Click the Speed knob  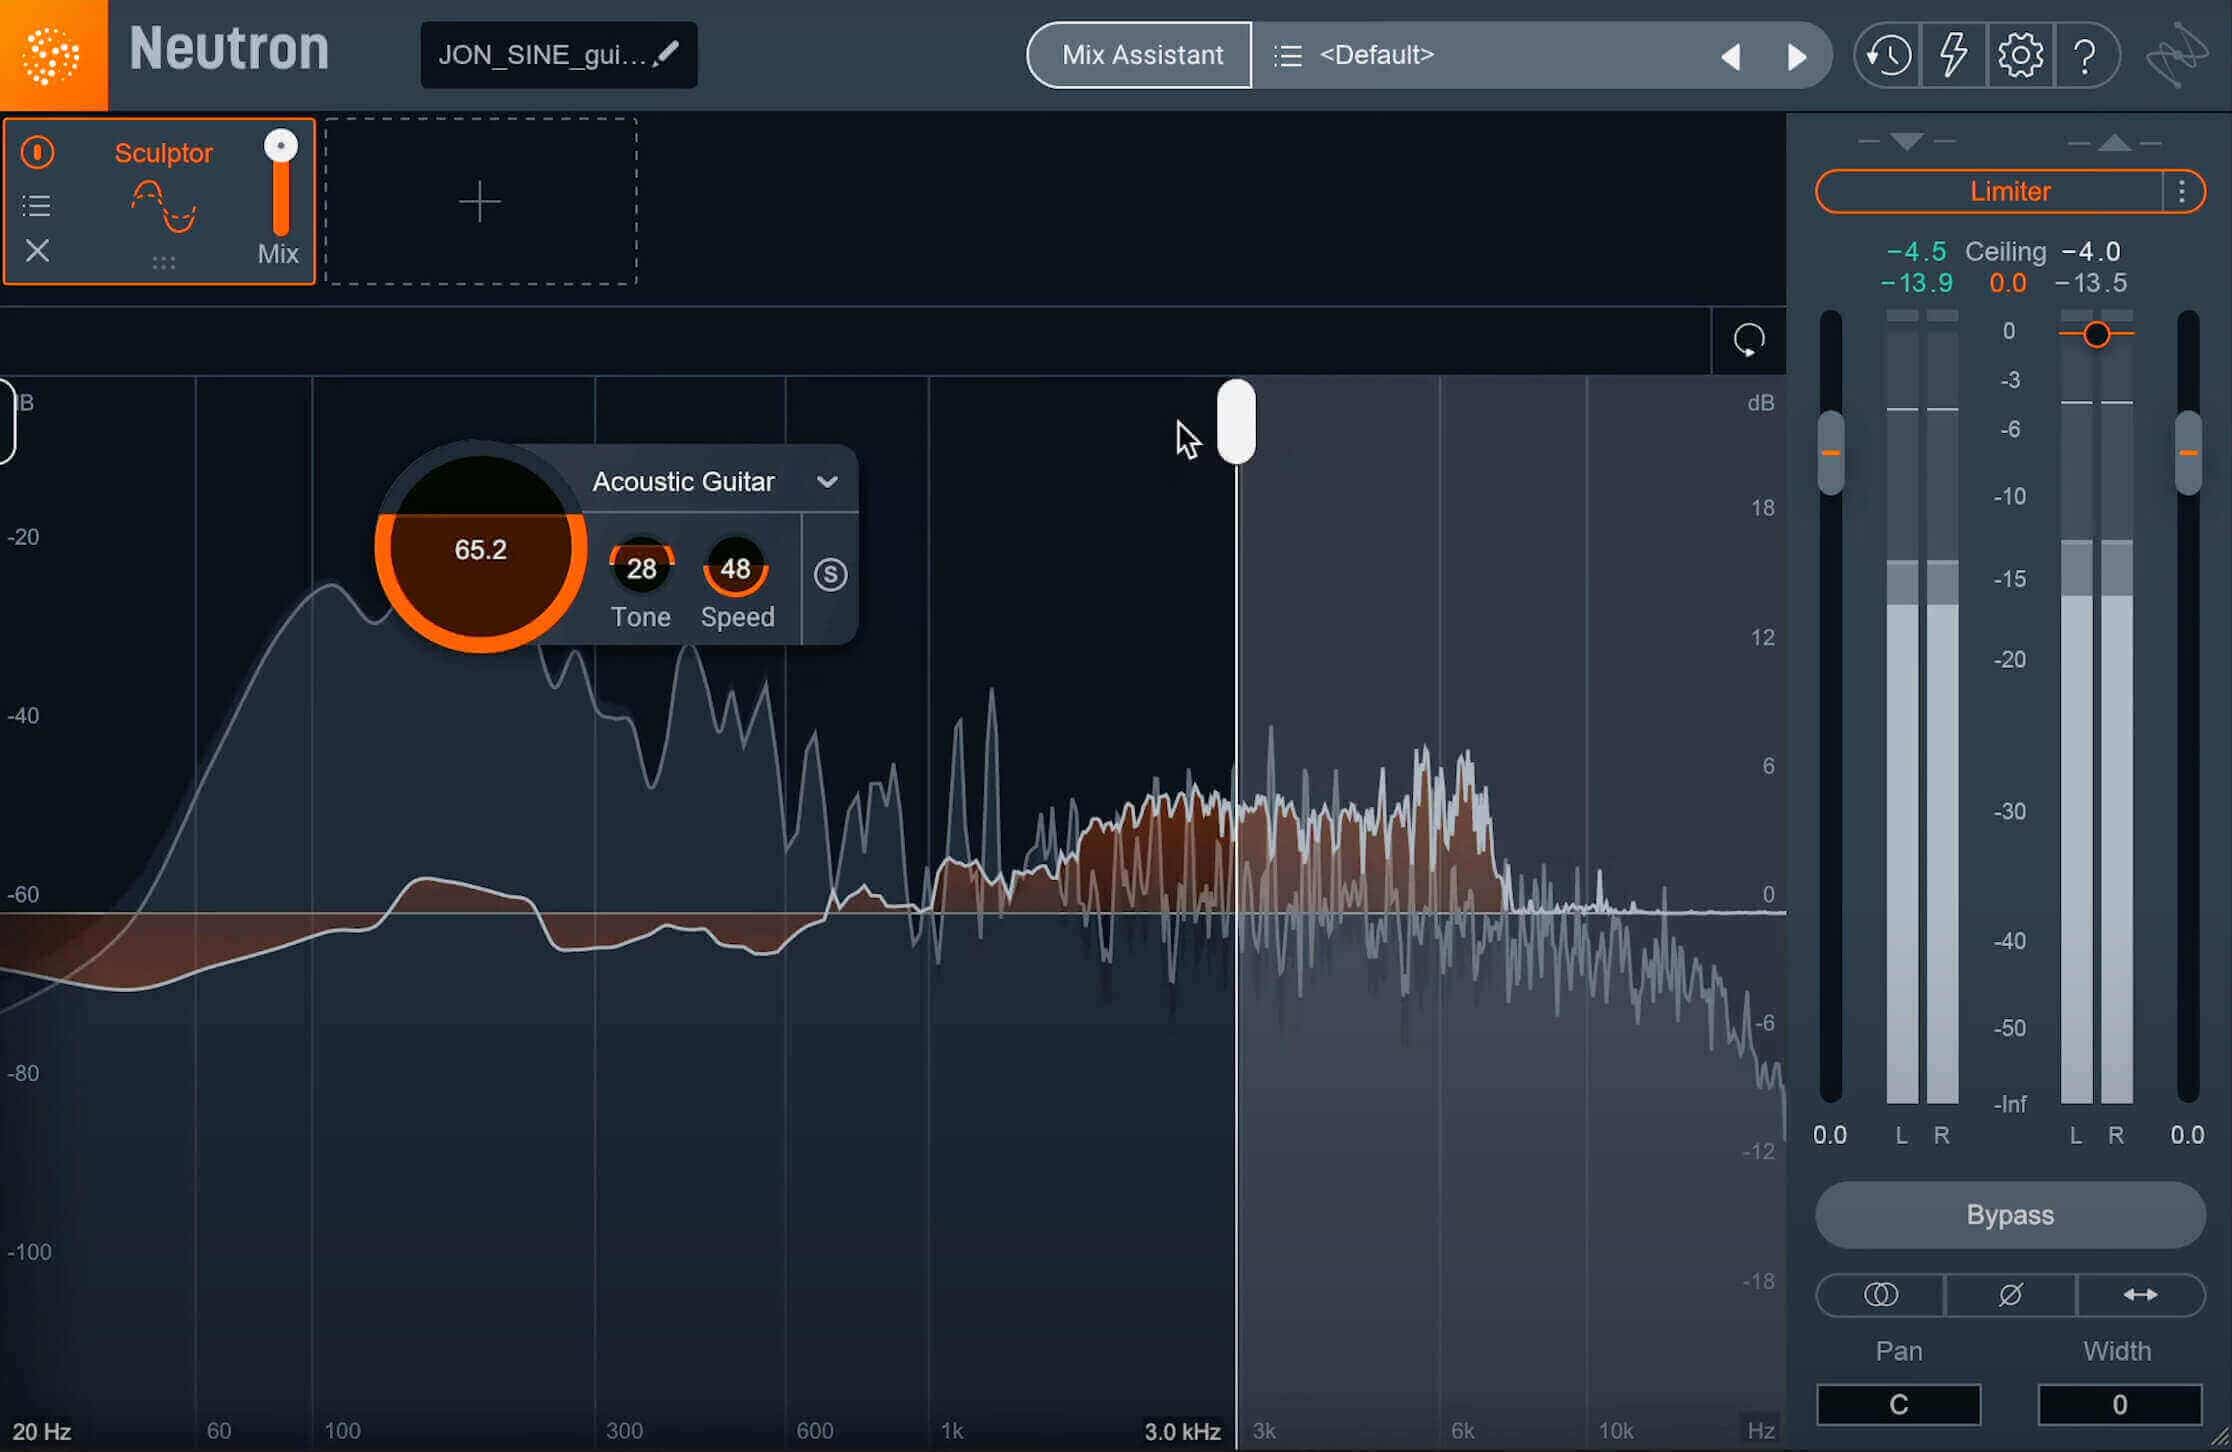pyautogui.click(x=736, y=567)
